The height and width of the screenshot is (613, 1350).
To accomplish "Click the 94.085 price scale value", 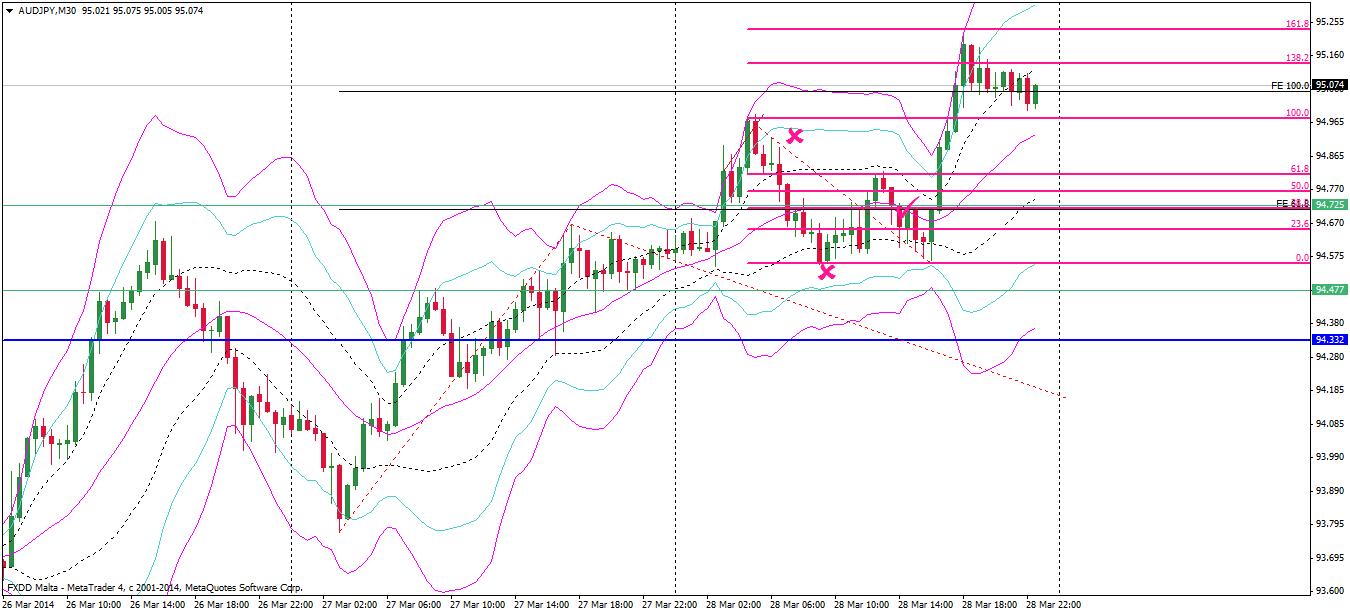I will point(1330,424).
